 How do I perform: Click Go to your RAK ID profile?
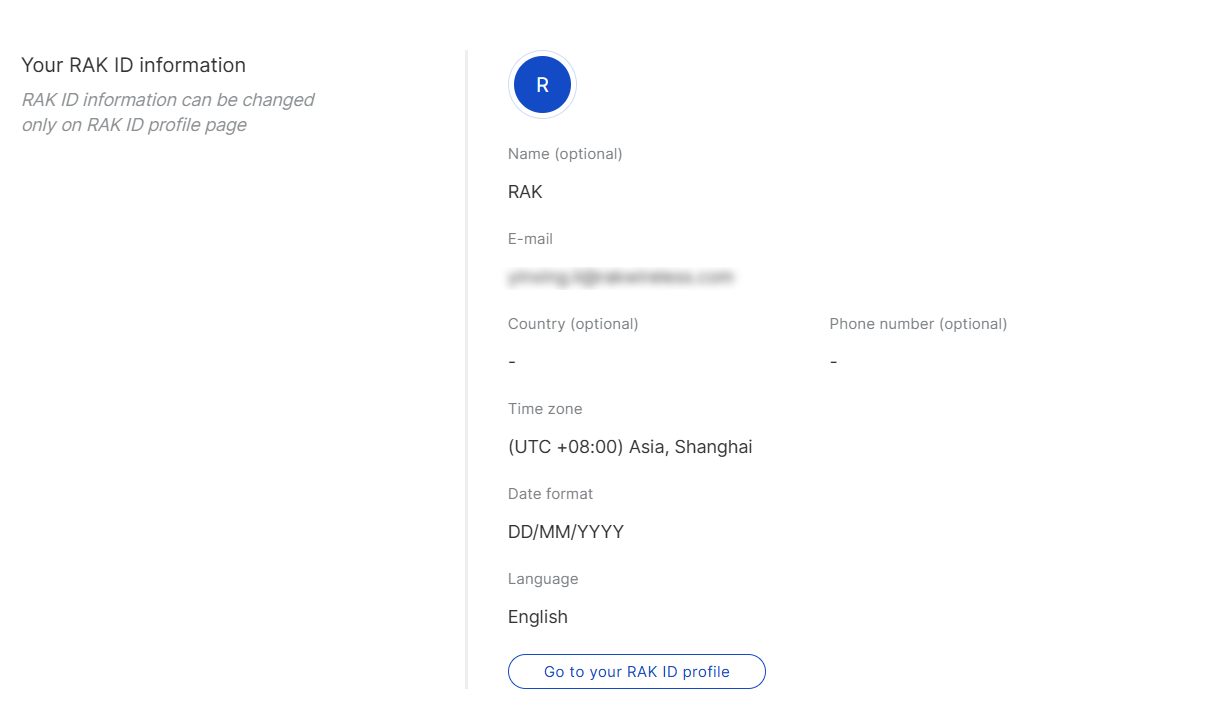click(636, 671)
